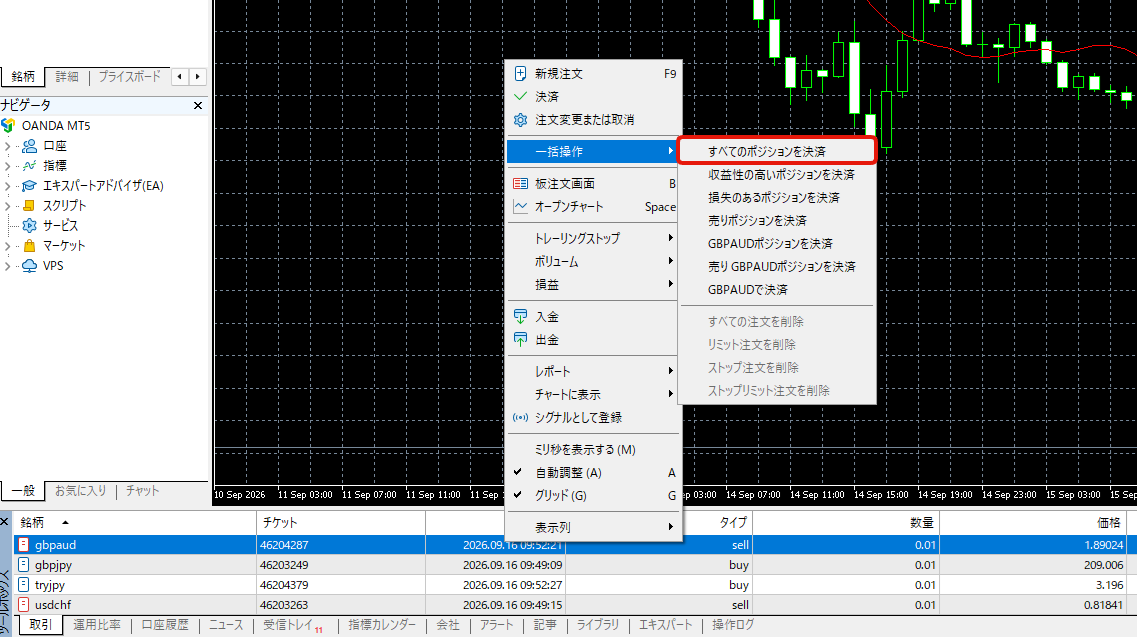Click the 入金 deposit icon
The image size is (1137, 637).
click(x=520, y=316)
